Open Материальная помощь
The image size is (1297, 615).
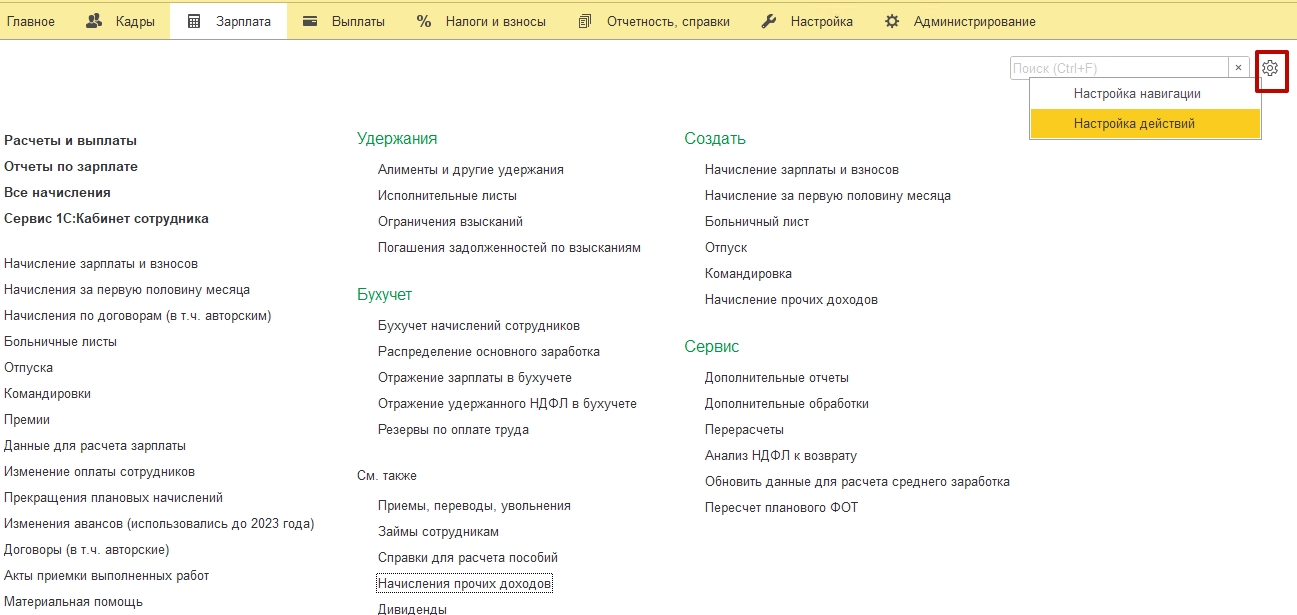(73, 602)
